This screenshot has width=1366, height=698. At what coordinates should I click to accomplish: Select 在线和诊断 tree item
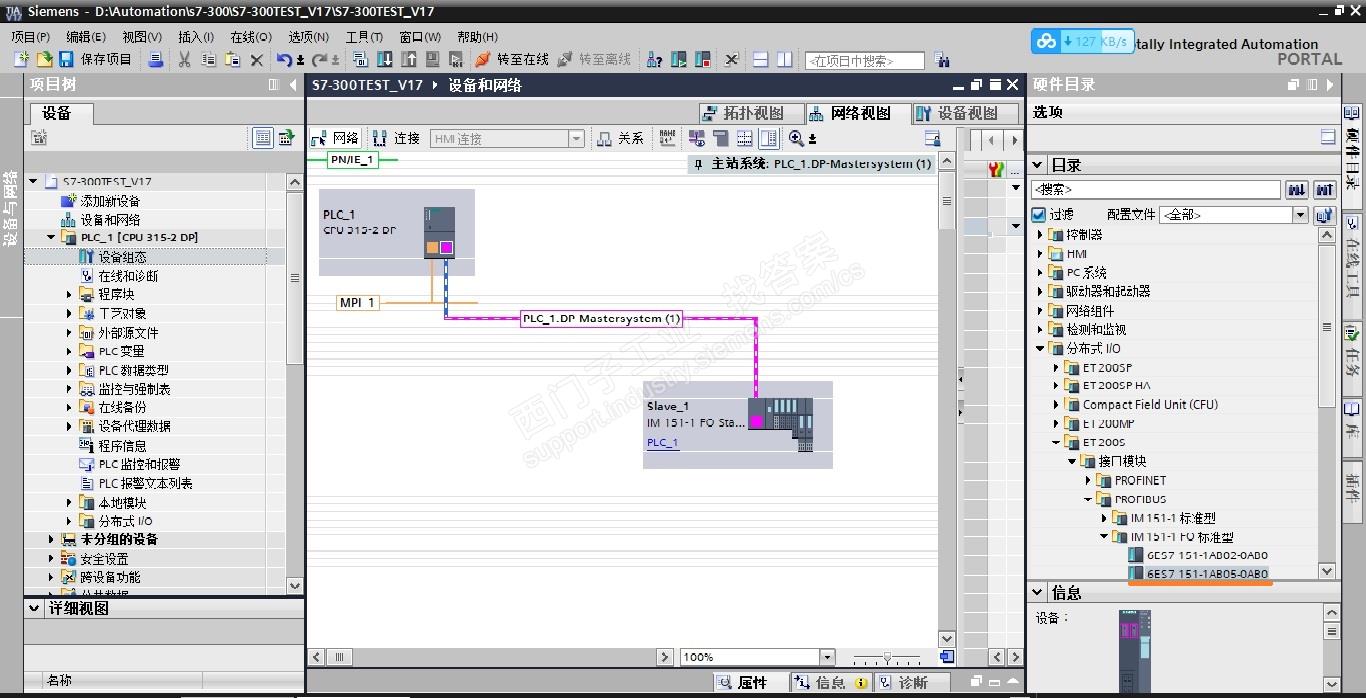128,276
